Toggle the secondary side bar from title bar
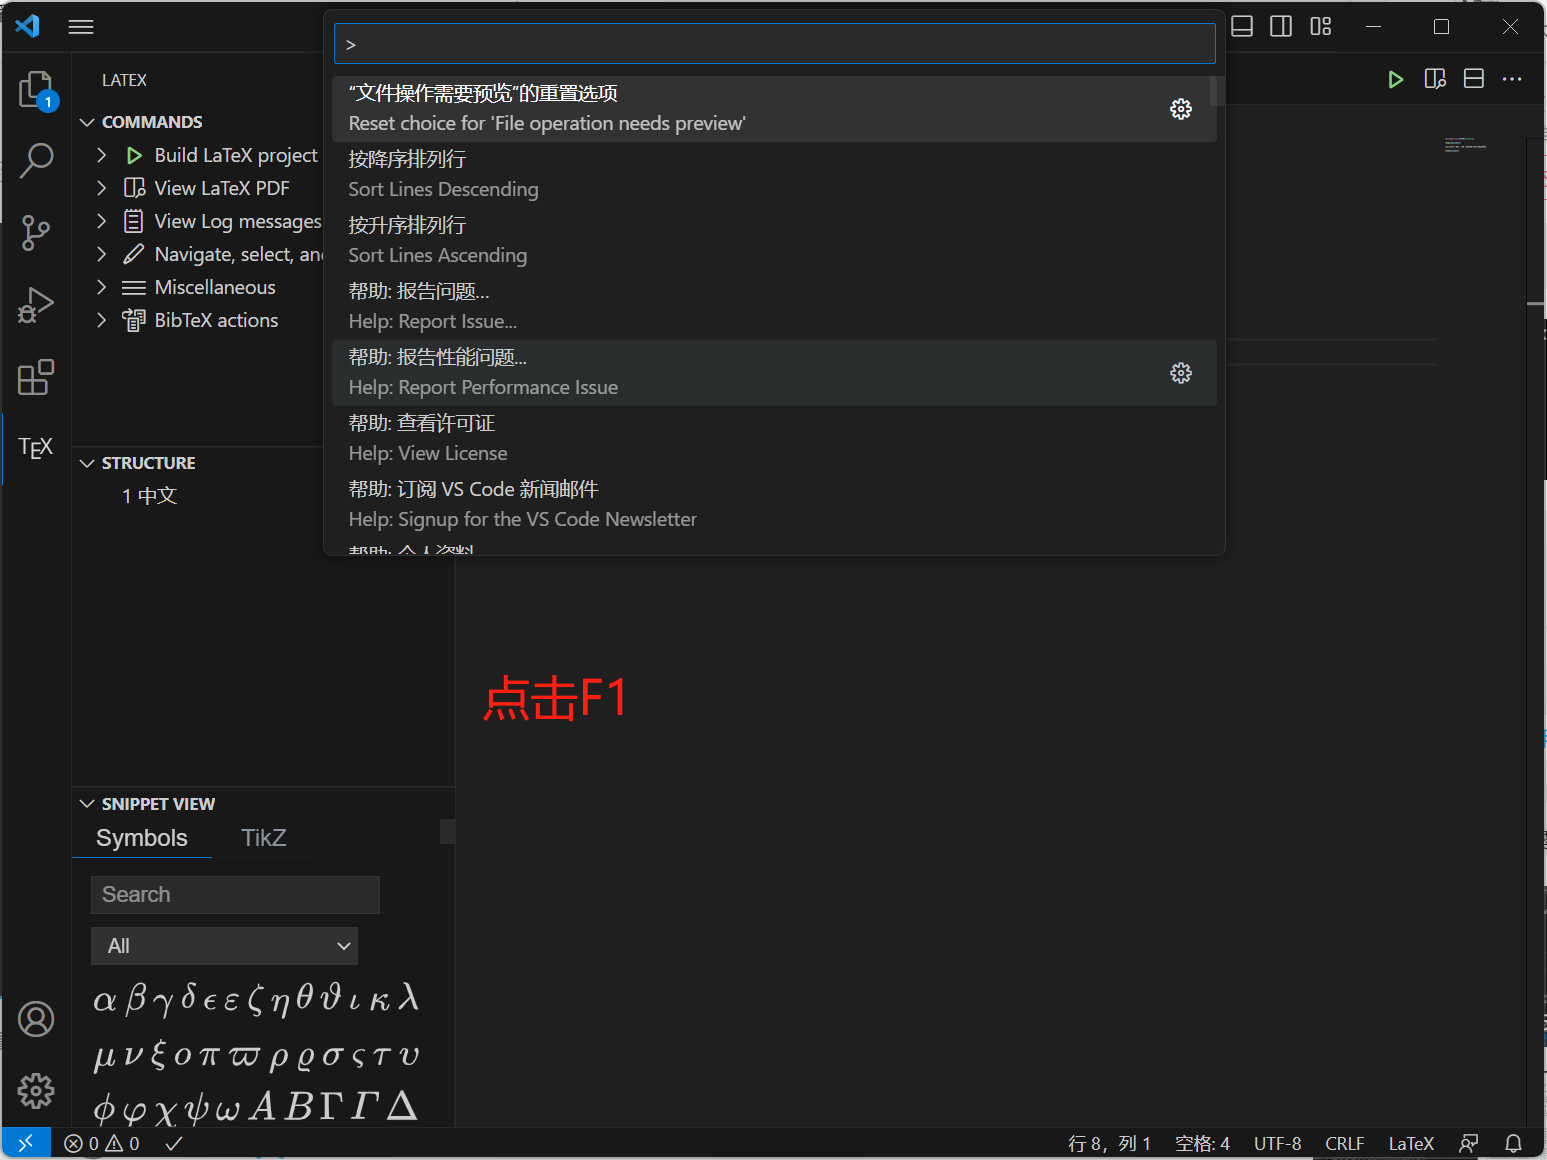 pyautogui.click(x=1281, y=27)
